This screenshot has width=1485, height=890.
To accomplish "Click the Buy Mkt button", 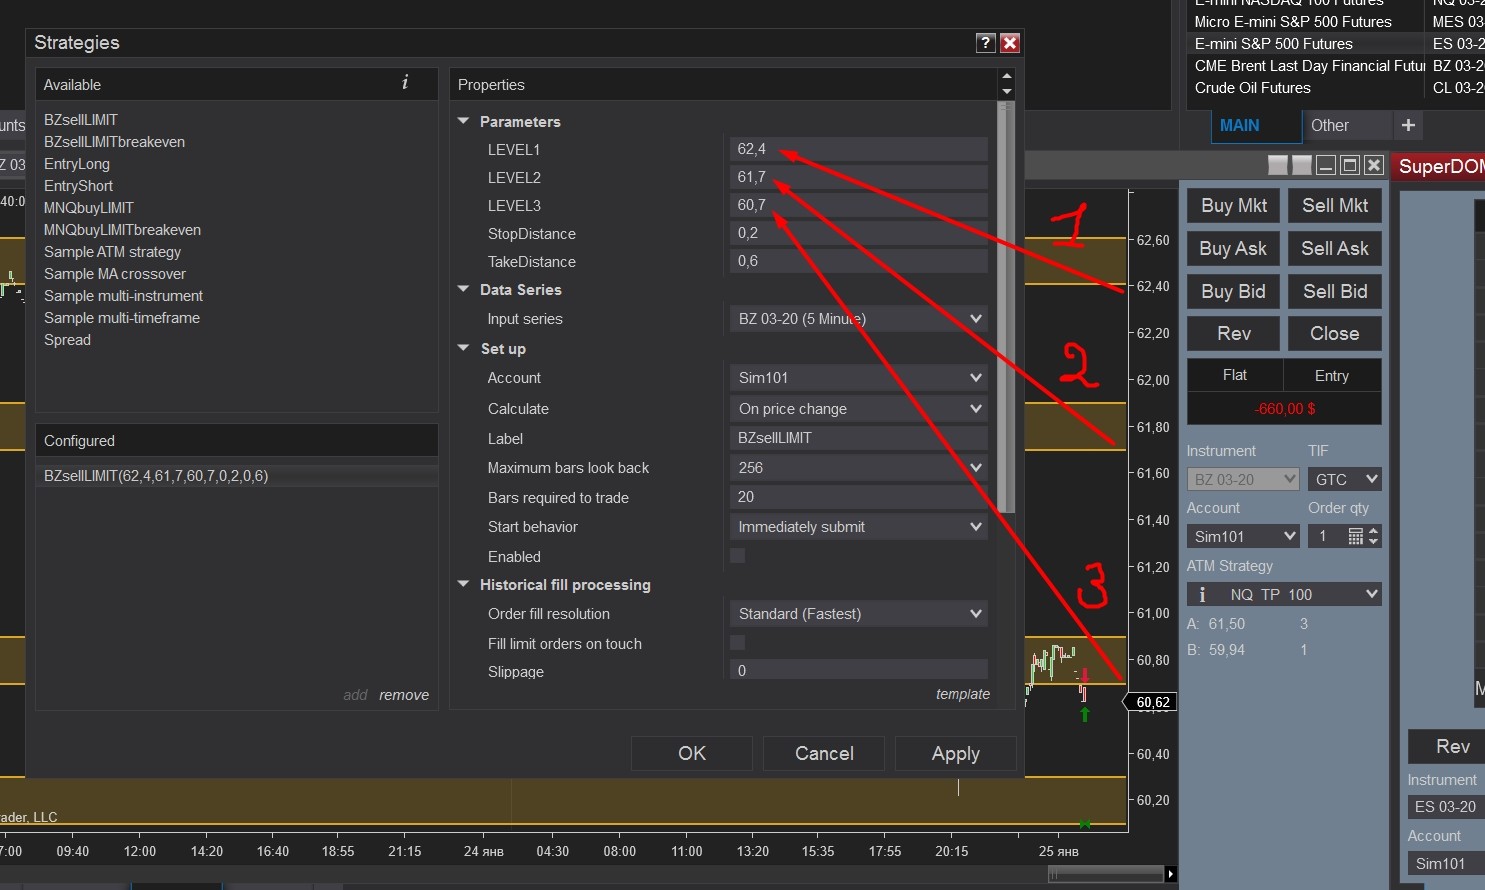I will (x=1234, y=205).
